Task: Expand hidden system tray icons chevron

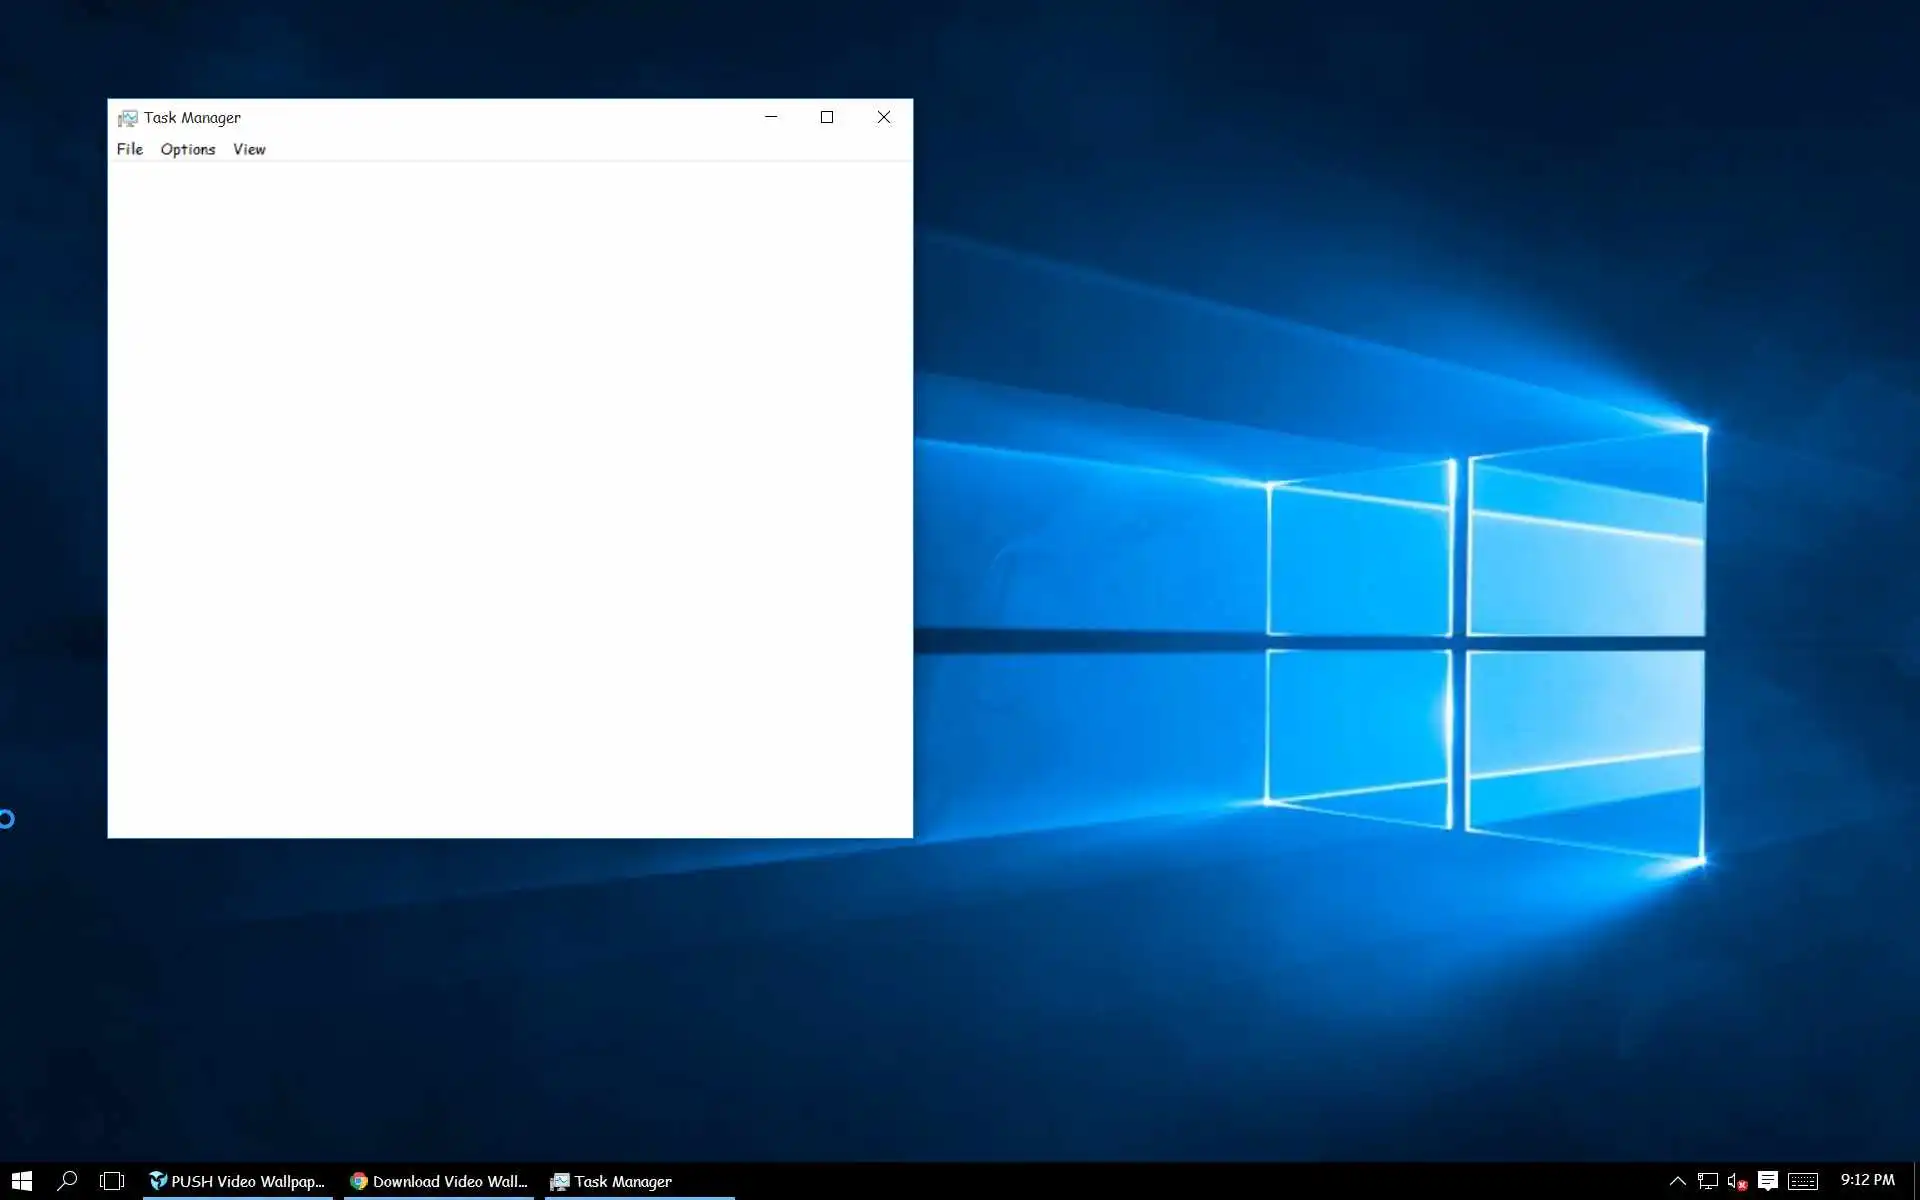Action: tap(1678, 1181)
